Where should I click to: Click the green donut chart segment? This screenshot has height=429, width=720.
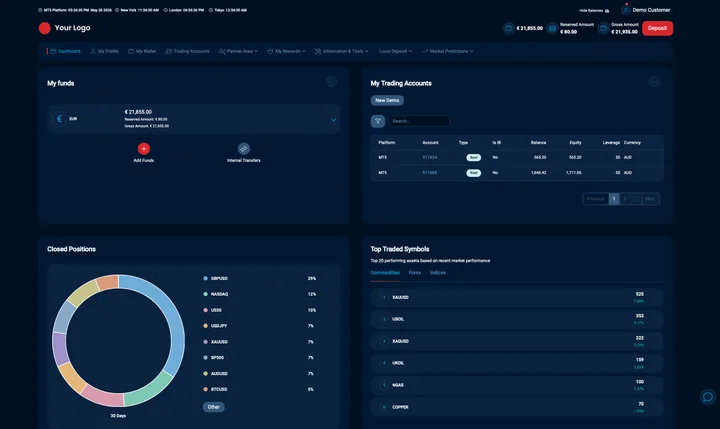pos(151,390)
